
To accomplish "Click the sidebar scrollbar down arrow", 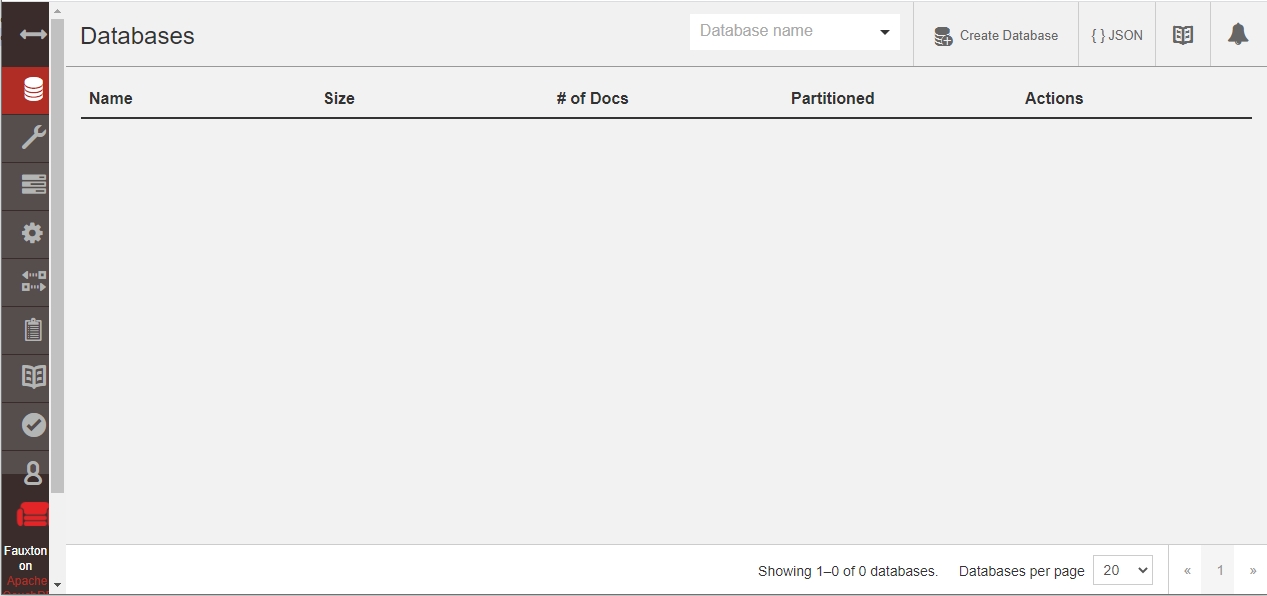I will [x=57, y=584].
